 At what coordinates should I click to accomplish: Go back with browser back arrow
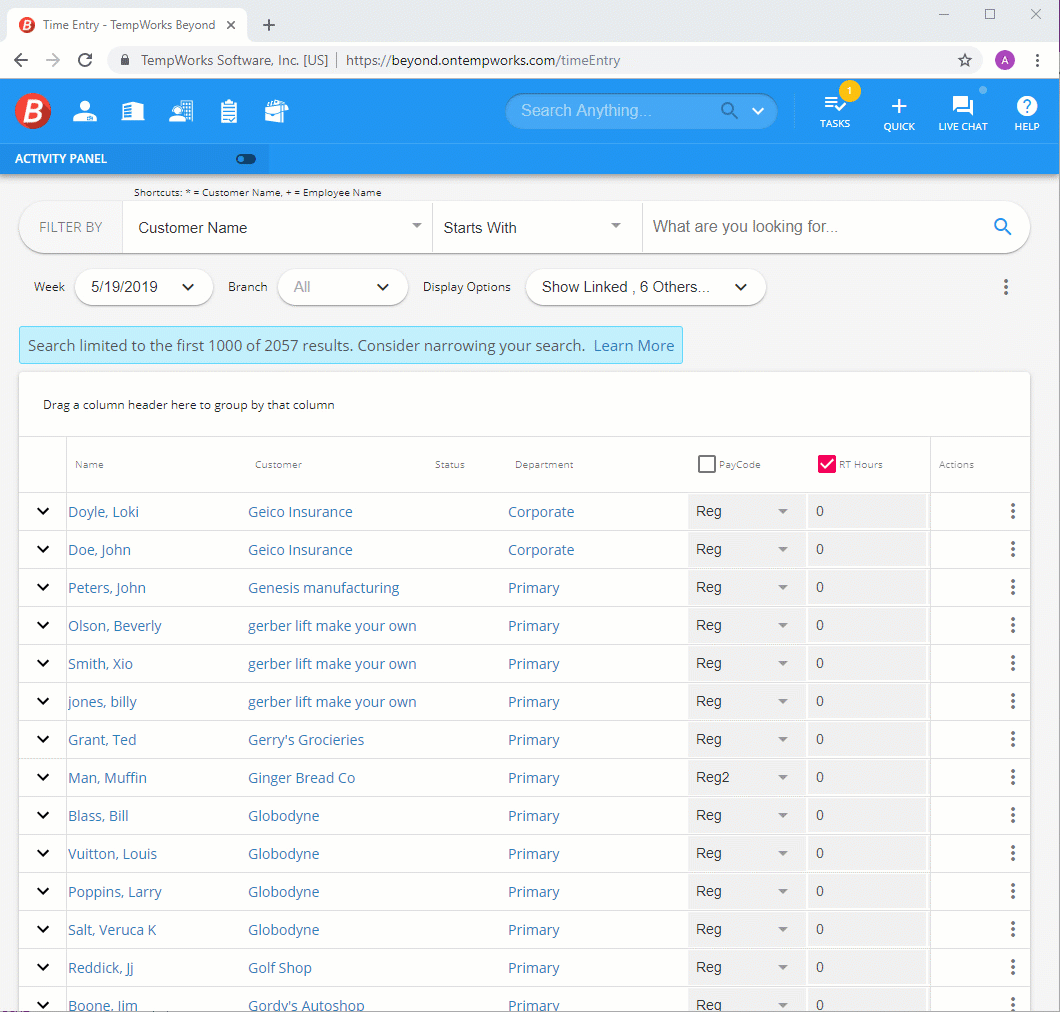[x=21, y=60]
